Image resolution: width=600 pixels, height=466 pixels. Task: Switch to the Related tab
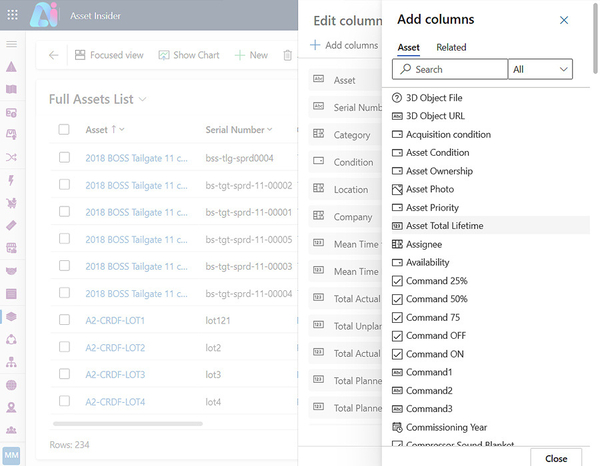coord(451,47)
